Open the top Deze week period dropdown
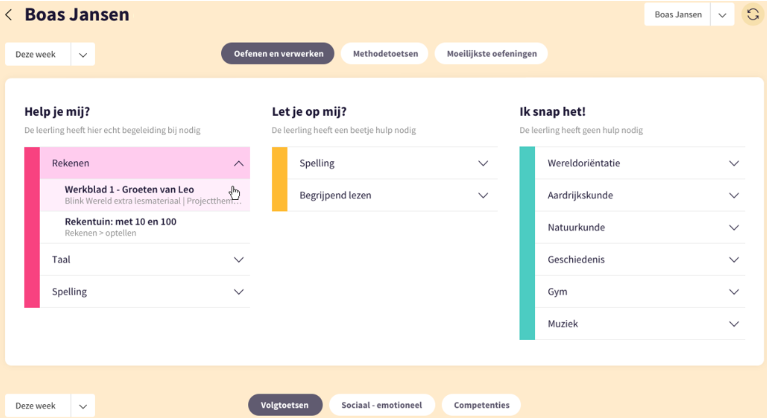767x418 pixels. [x=83, y=54]
